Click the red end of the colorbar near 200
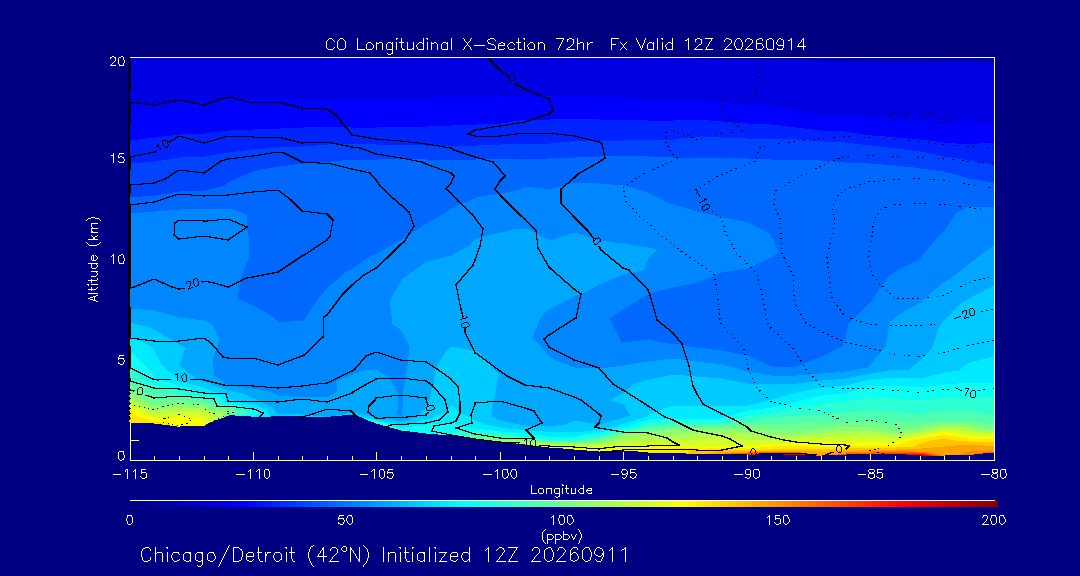 tap(990, 503)
